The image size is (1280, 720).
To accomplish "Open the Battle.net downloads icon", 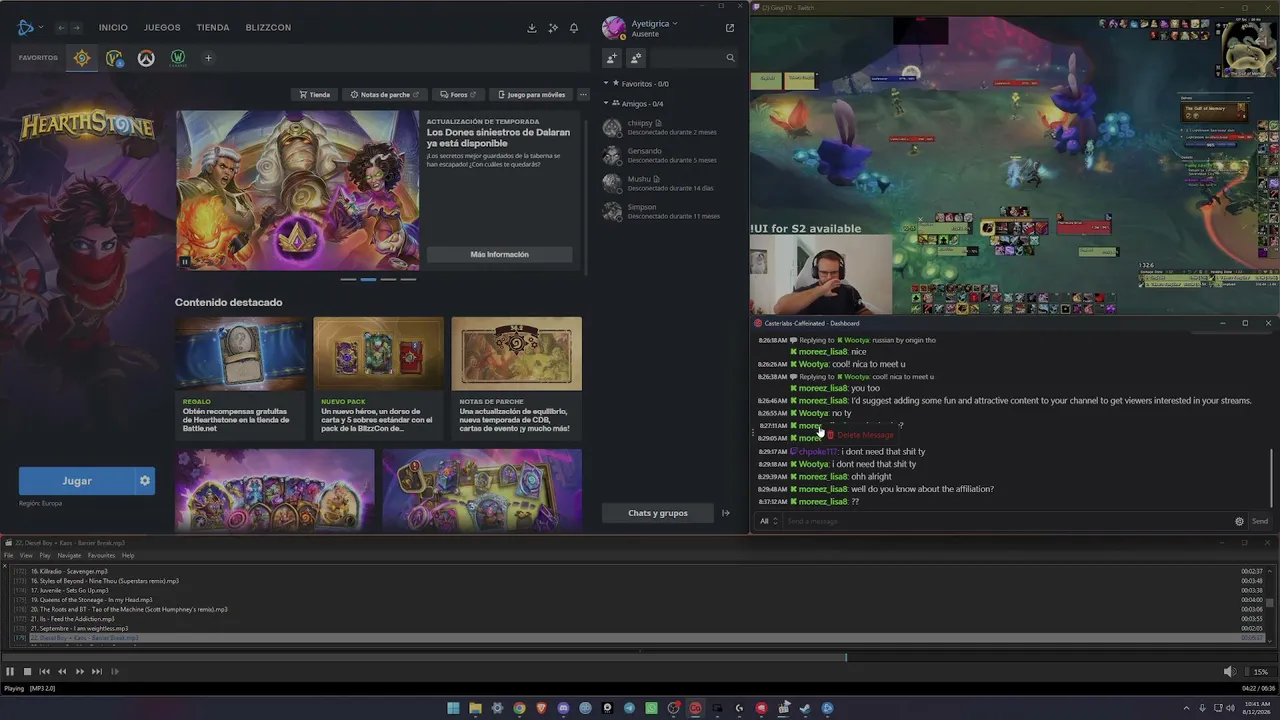I will tap(532, 28).
